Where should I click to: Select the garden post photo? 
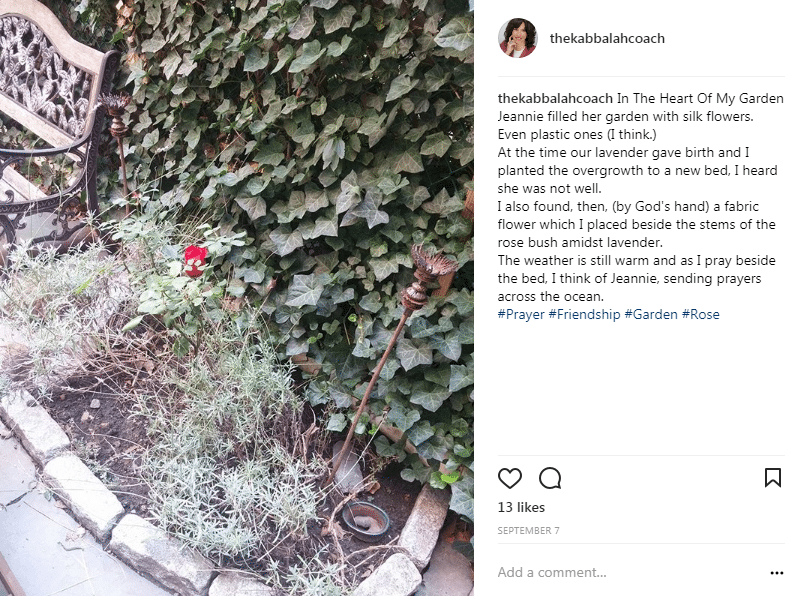(x=237, y=298)
